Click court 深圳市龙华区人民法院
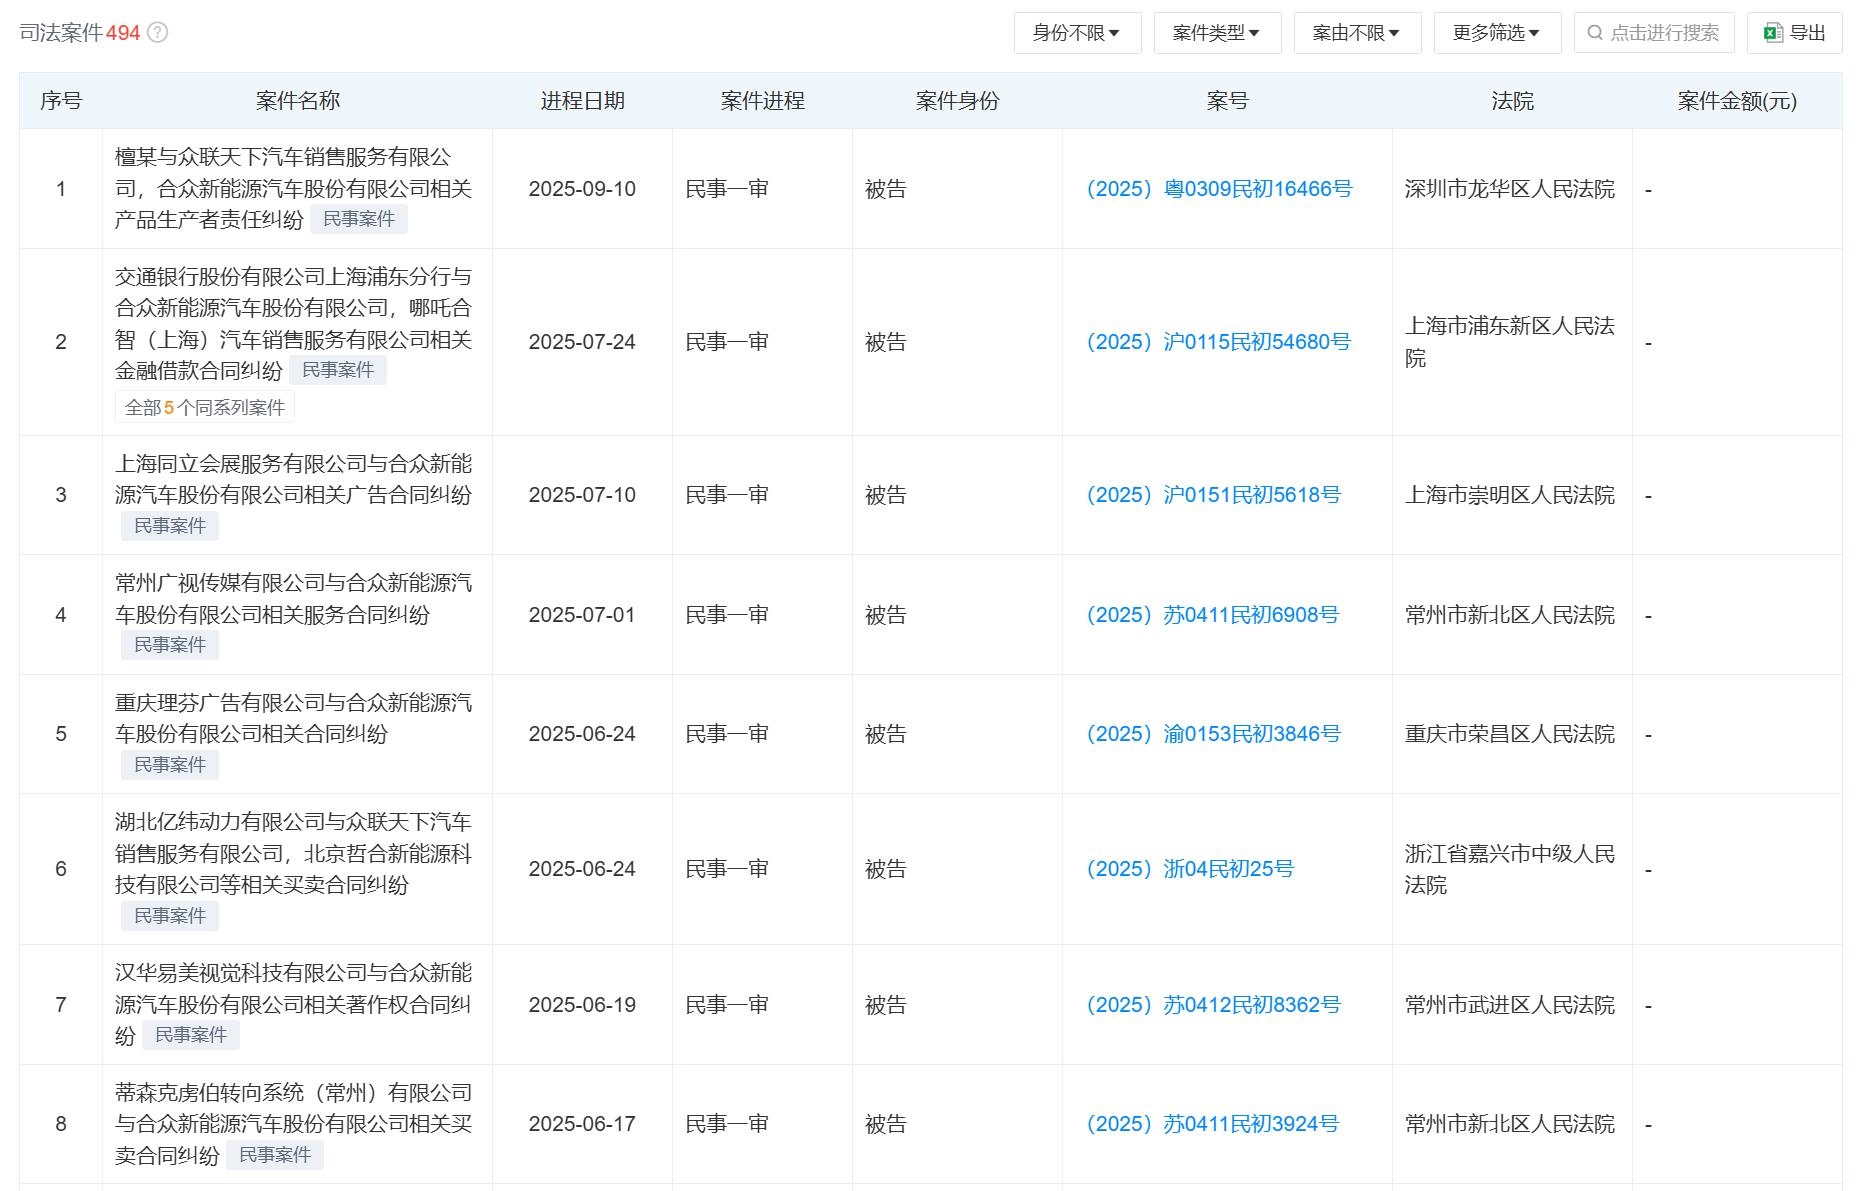The width and height of the screenshot is (1861, 1191). tap(1510, 189)
